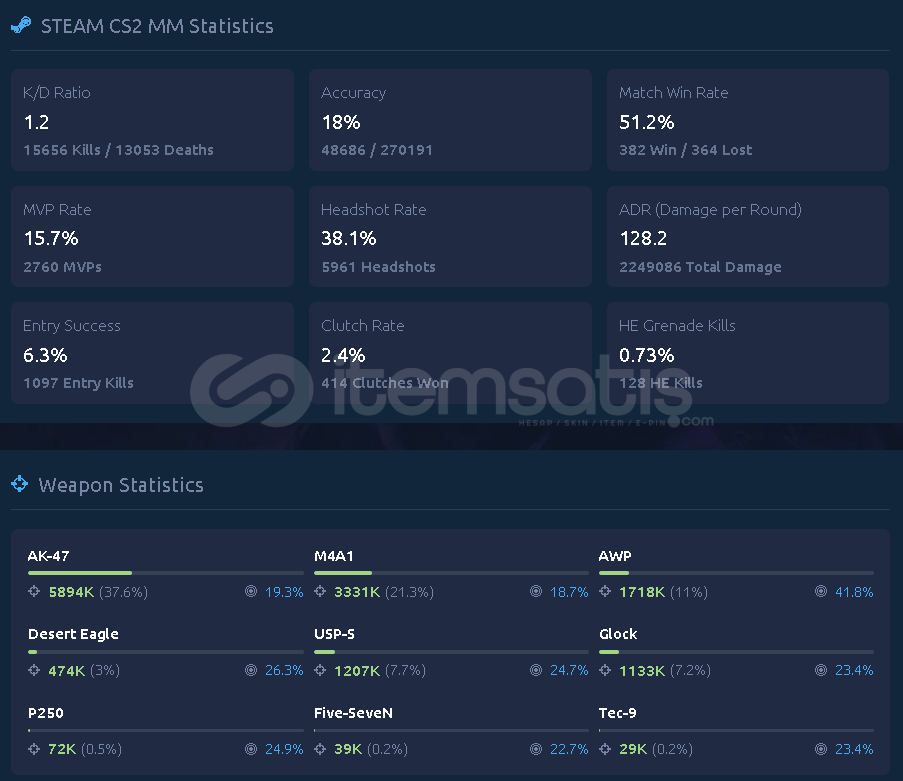This screenshot has height=781, width=903.
Task: Click the kills crosshair icon under USP-S
Action: click(x=320, y=670)
